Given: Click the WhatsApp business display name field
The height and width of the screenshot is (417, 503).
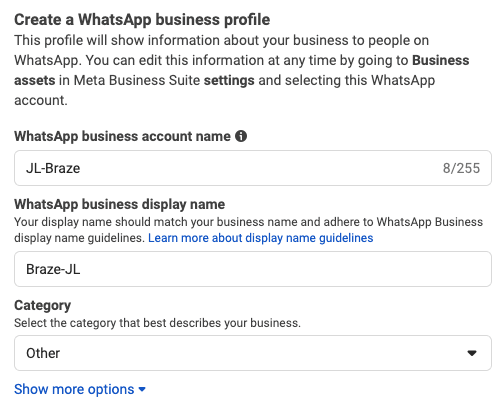Looking at the screenshot, I should click(253, 269).
